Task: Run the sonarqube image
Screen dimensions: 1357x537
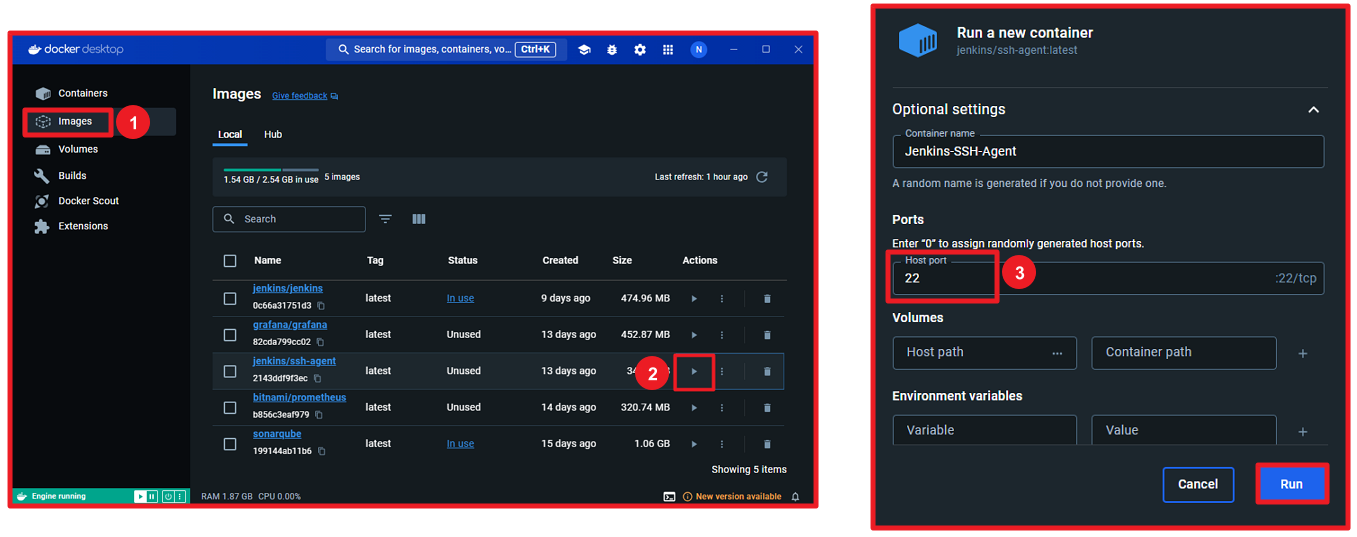Action: coord(694,444)
